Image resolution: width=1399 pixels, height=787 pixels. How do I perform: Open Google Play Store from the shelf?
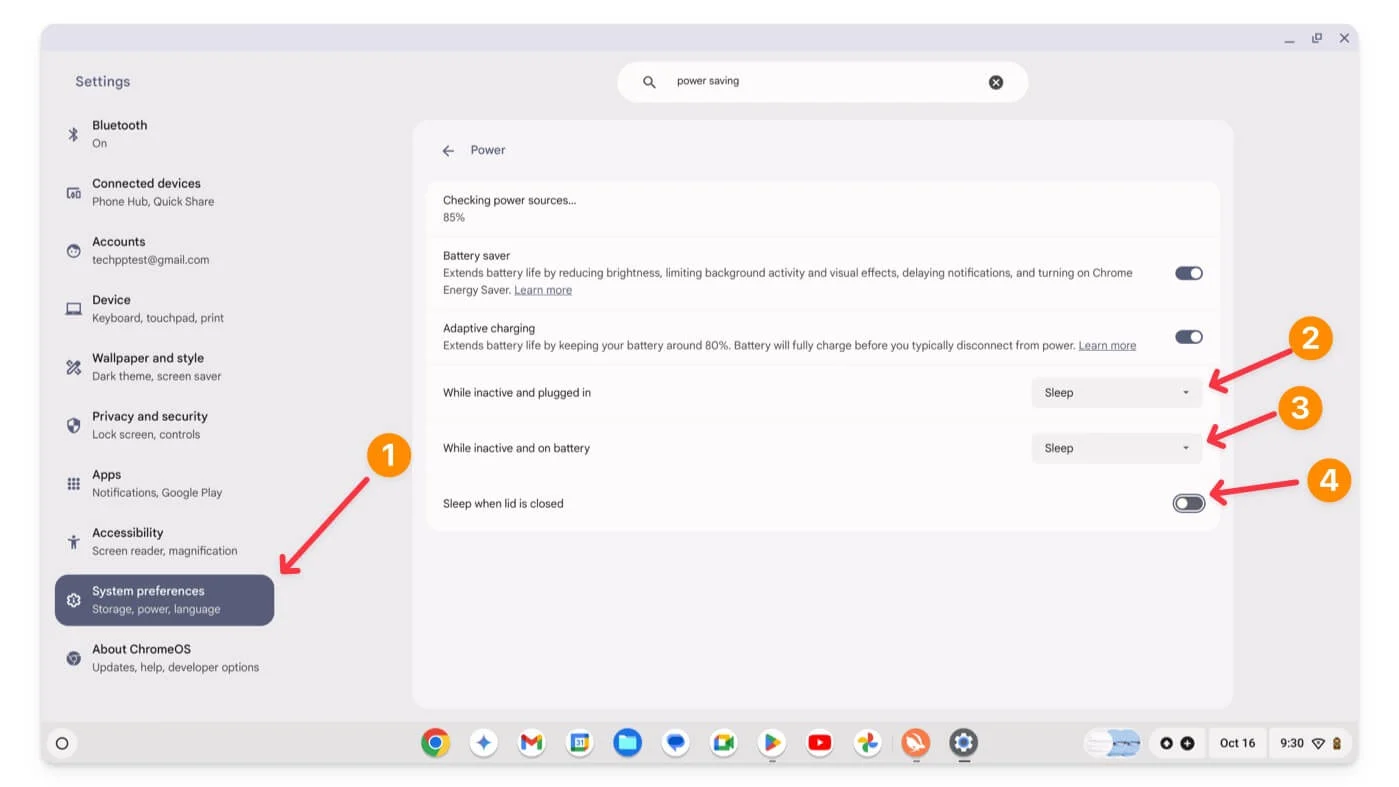(x=771, y=743)
